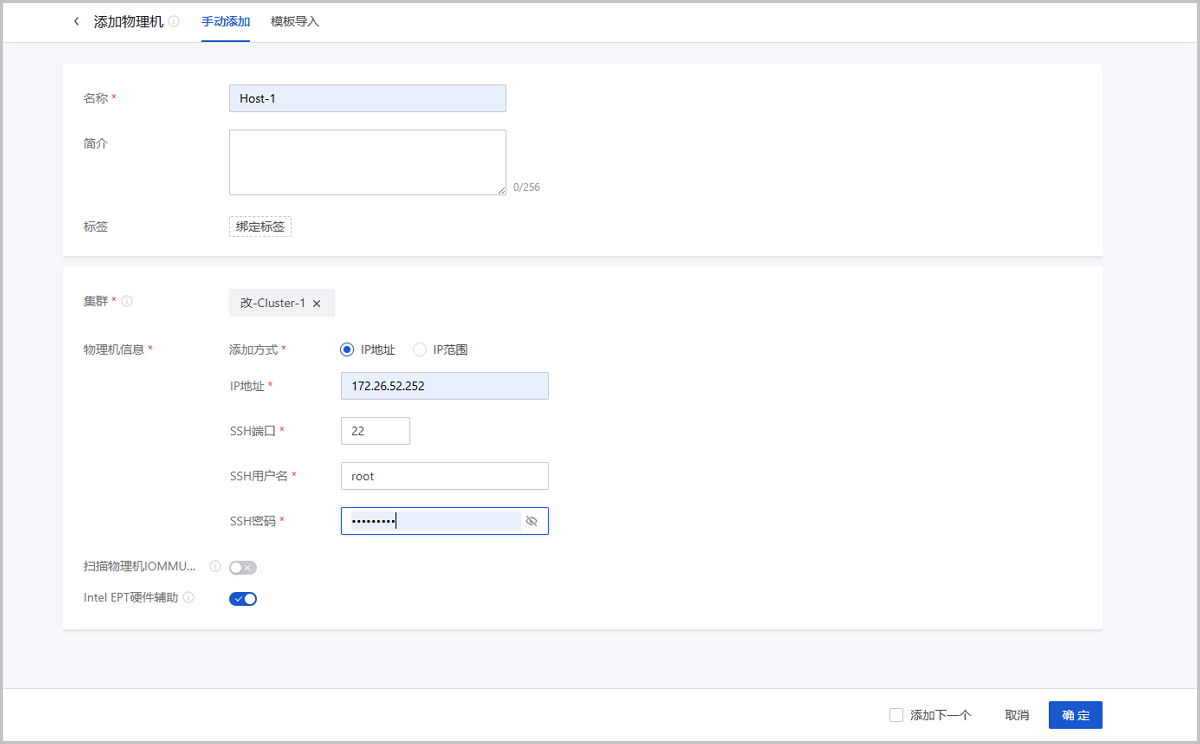The image size is (1200, 744).
Task: Open info icon next to 添加物理机 title
Action: tap(174, 22)
